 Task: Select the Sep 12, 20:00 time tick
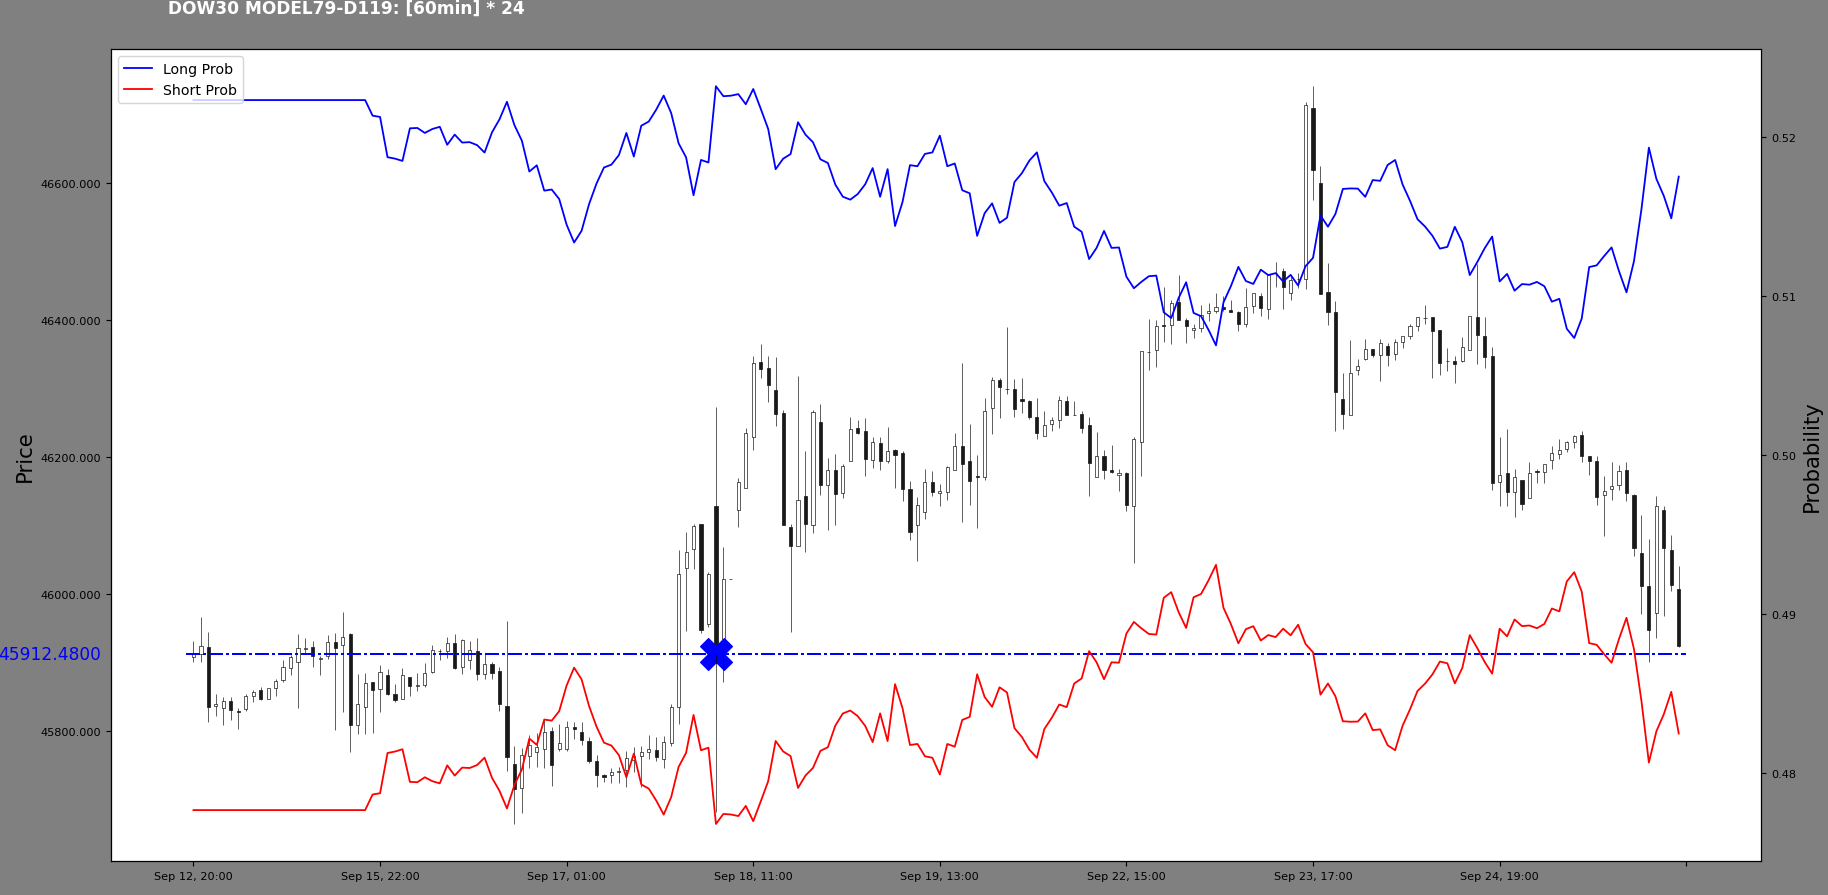193,877
